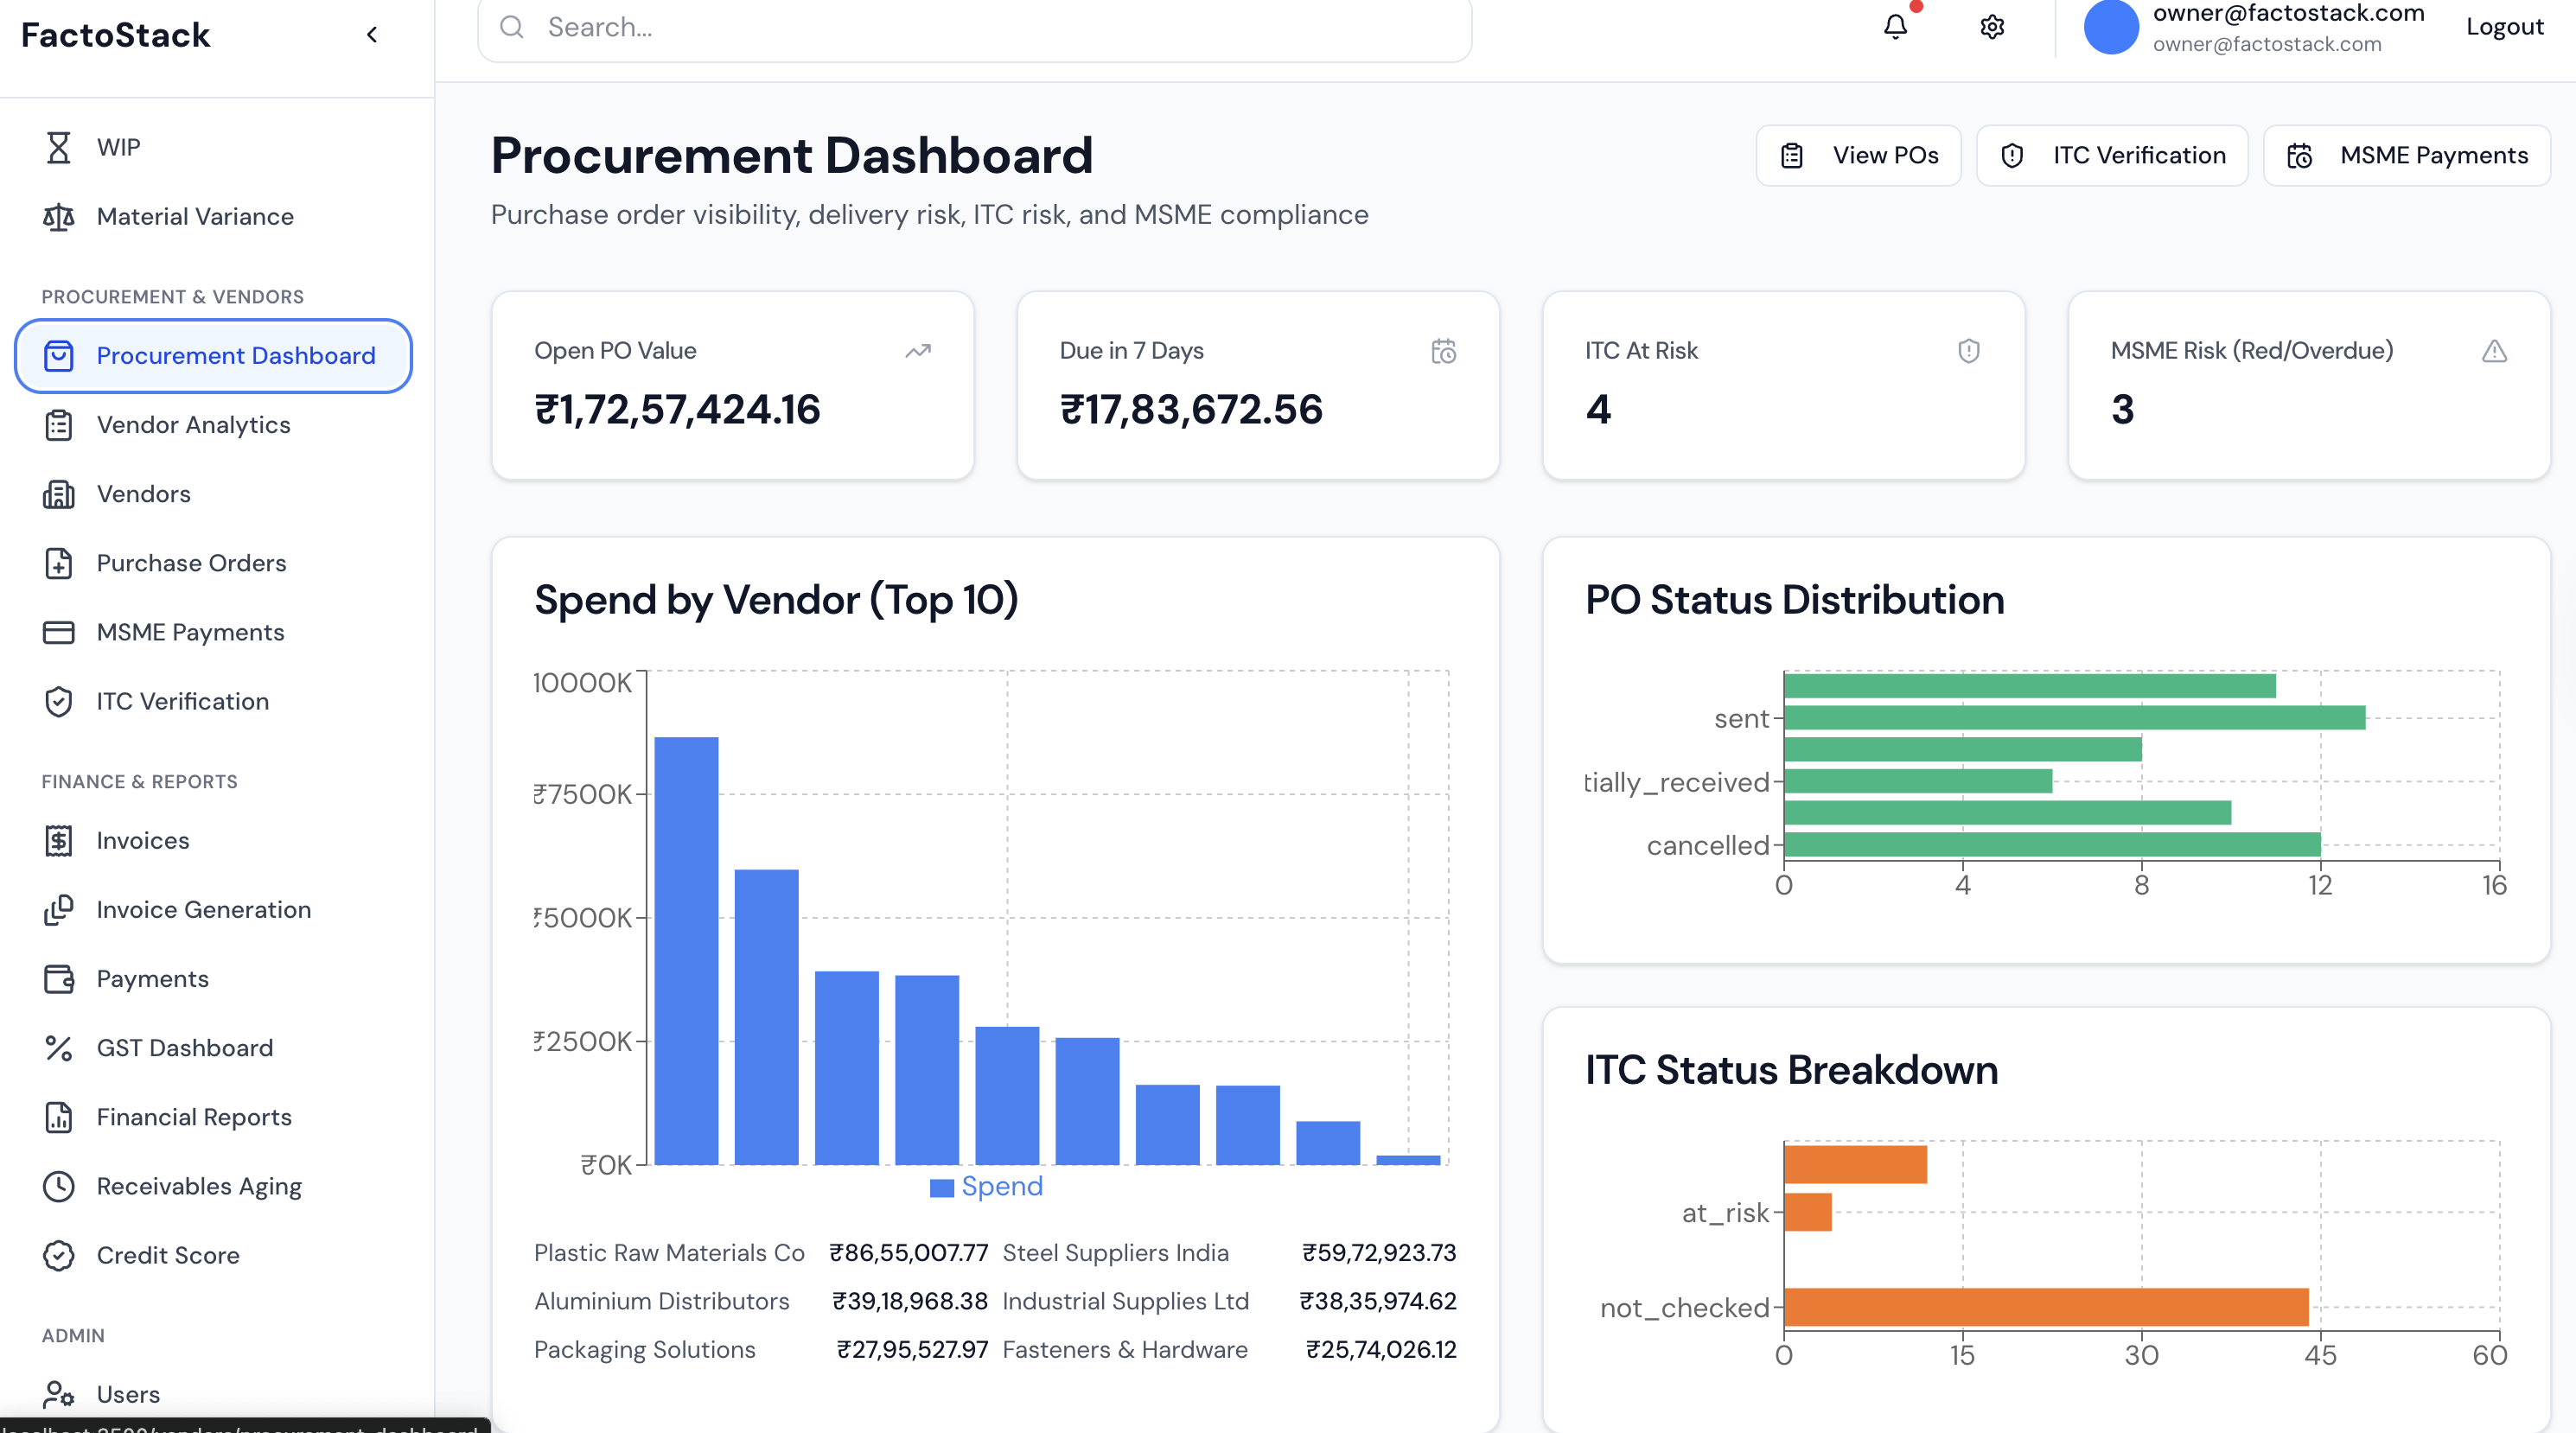
Task: Click the notification bell with red dot
Action: [x=1893, y=27]
